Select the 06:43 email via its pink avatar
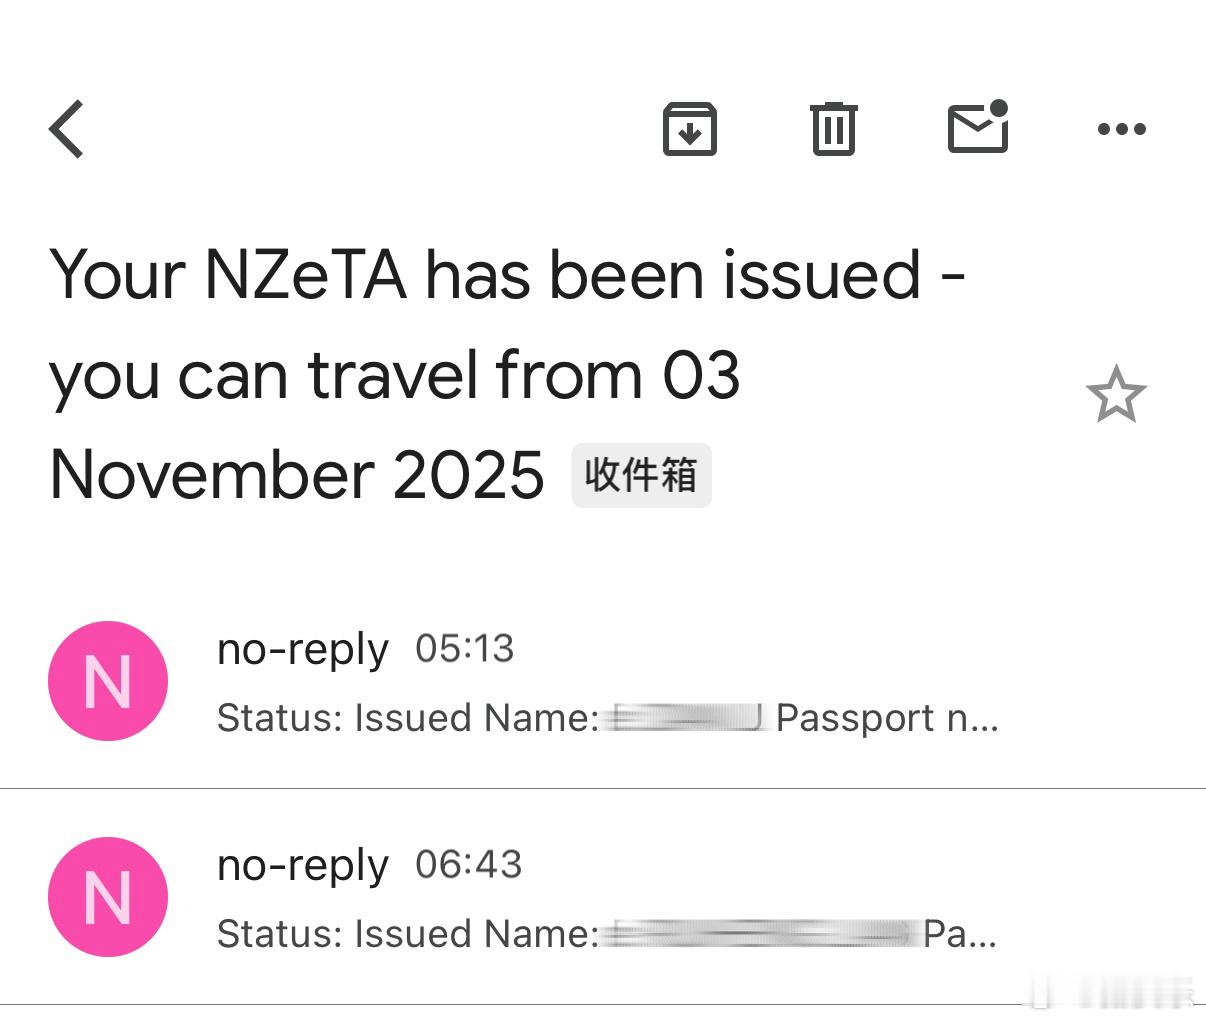Screen dimensions: 1206x1021 point(108,897)
